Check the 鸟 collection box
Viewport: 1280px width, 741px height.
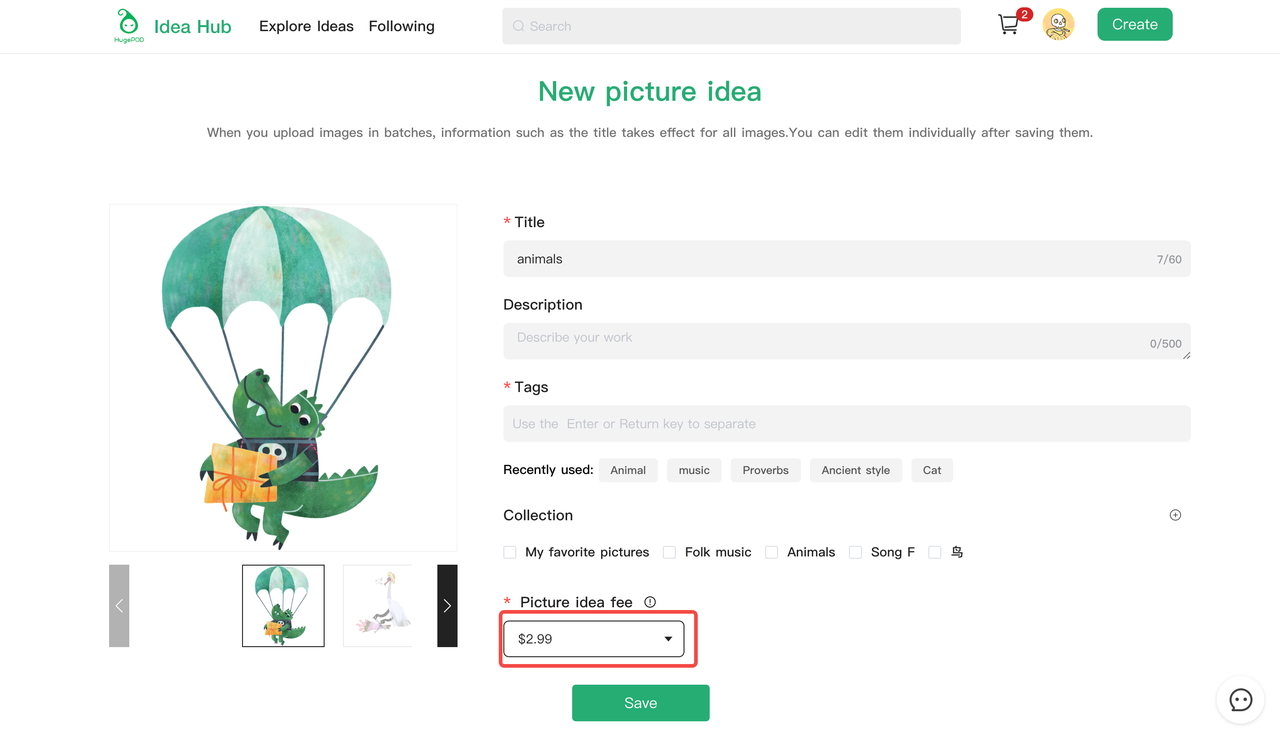935,552
